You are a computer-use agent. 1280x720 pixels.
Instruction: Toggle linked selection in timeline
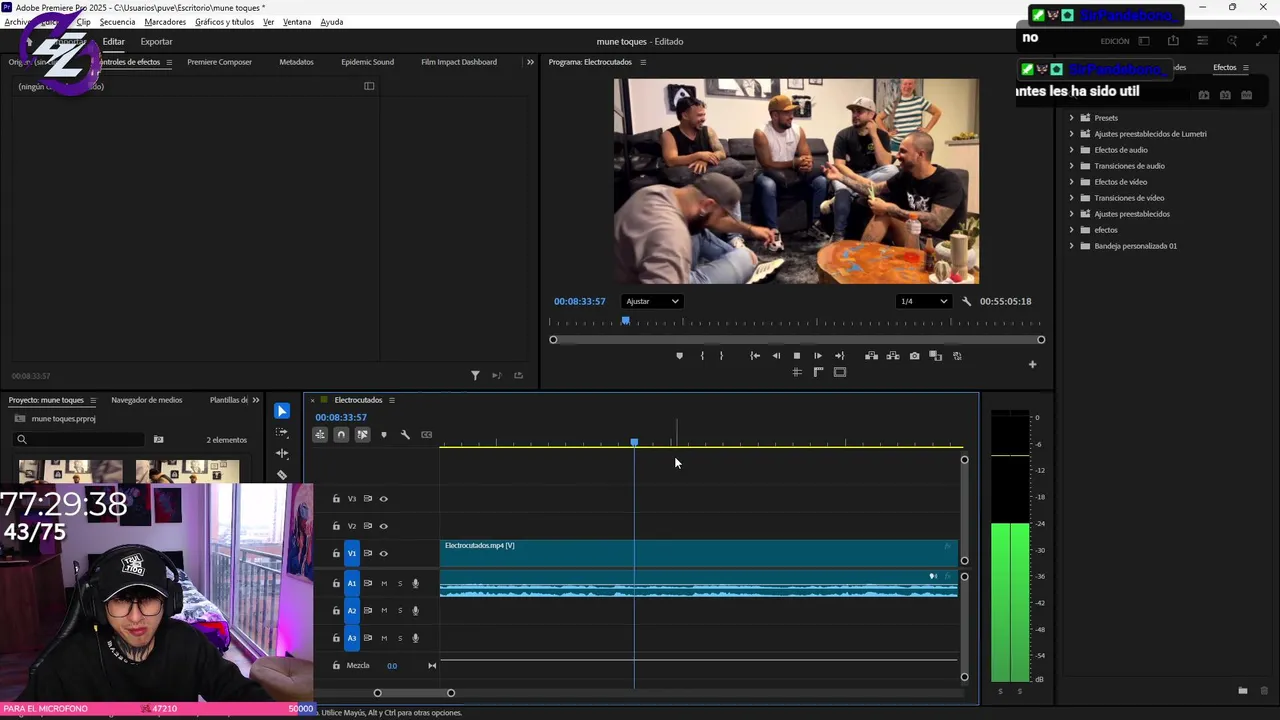pos(362,435)
